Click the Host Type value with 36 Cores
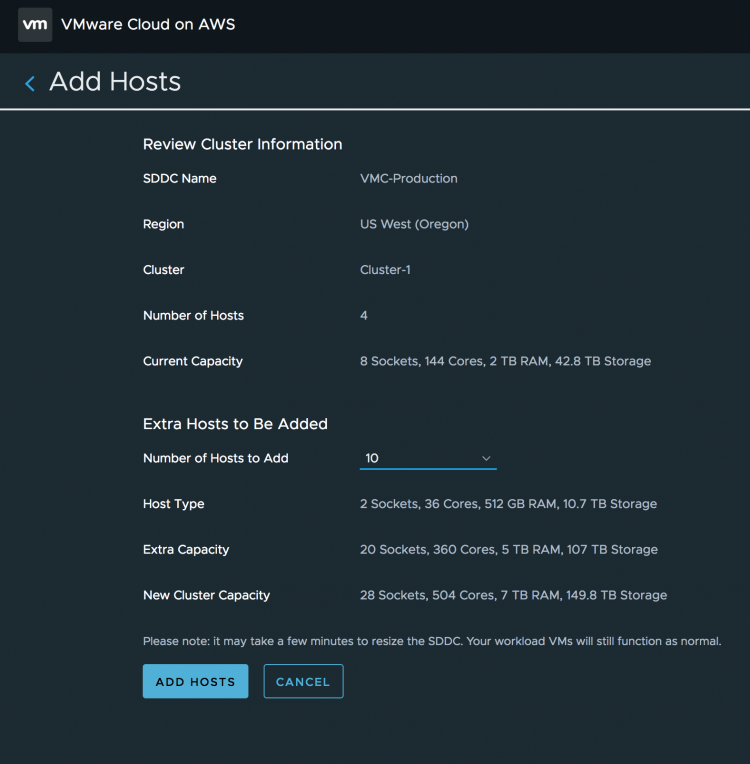Screen dimensions: 750x764 tap(508, 504)
